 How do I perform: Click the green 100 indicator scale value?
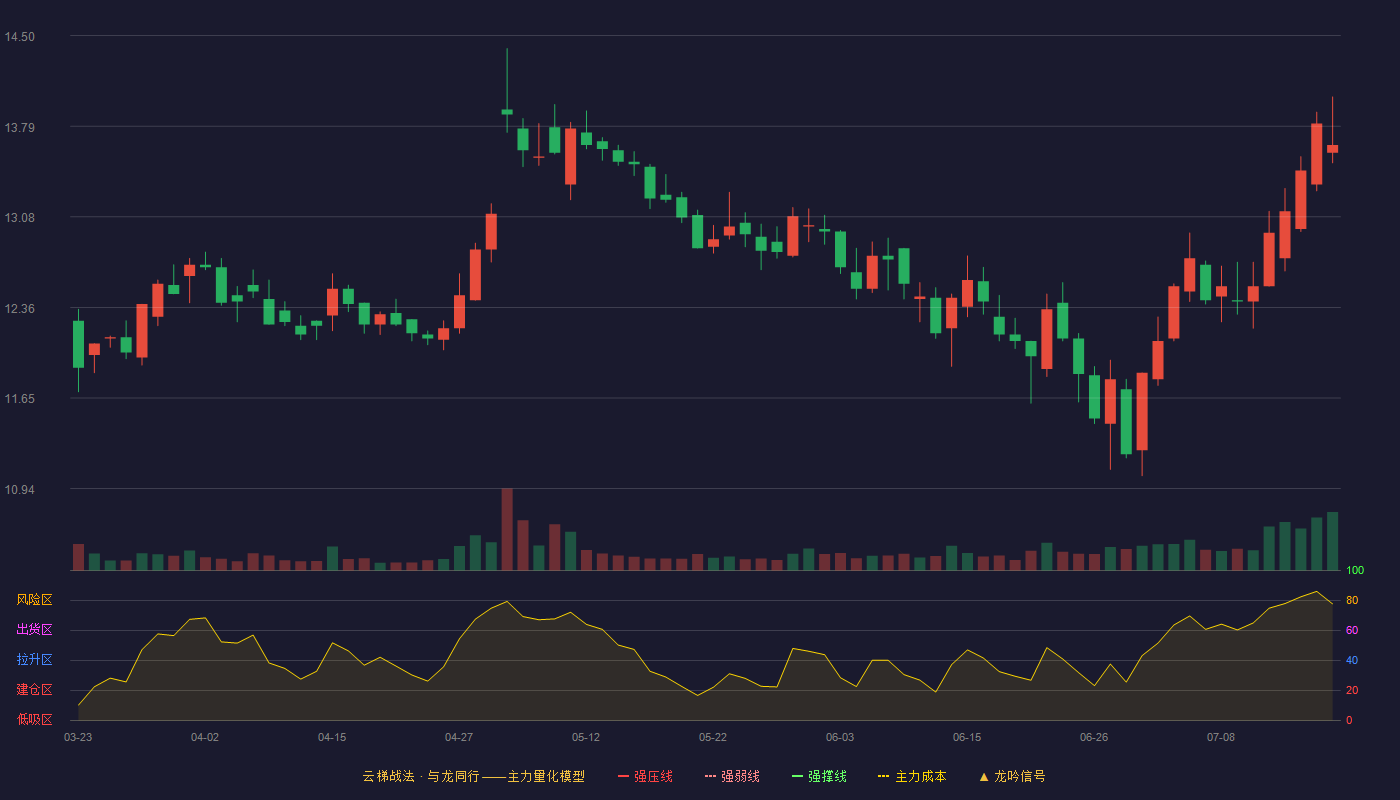[x=1355, y=570]
